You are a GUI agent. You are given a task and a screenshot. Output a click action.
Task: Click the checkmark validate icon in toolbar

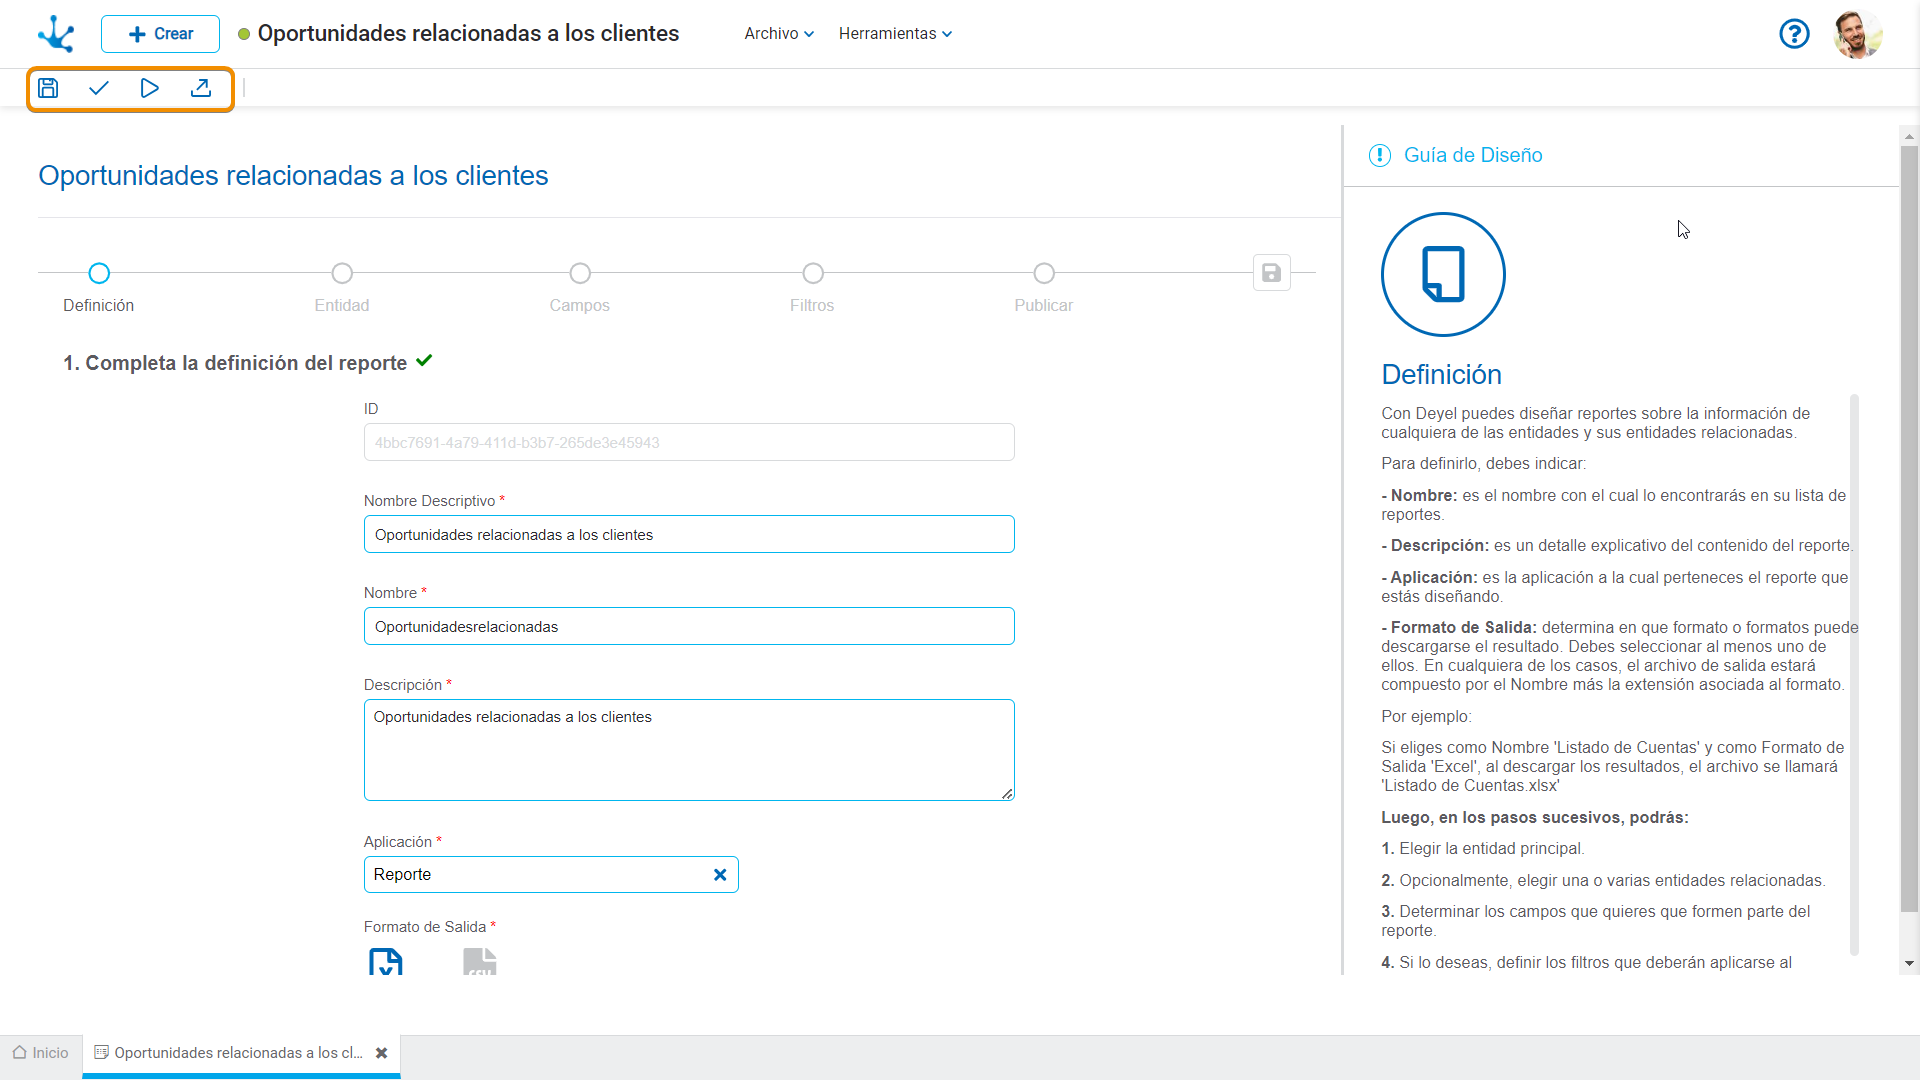click(x=98, y=88)
